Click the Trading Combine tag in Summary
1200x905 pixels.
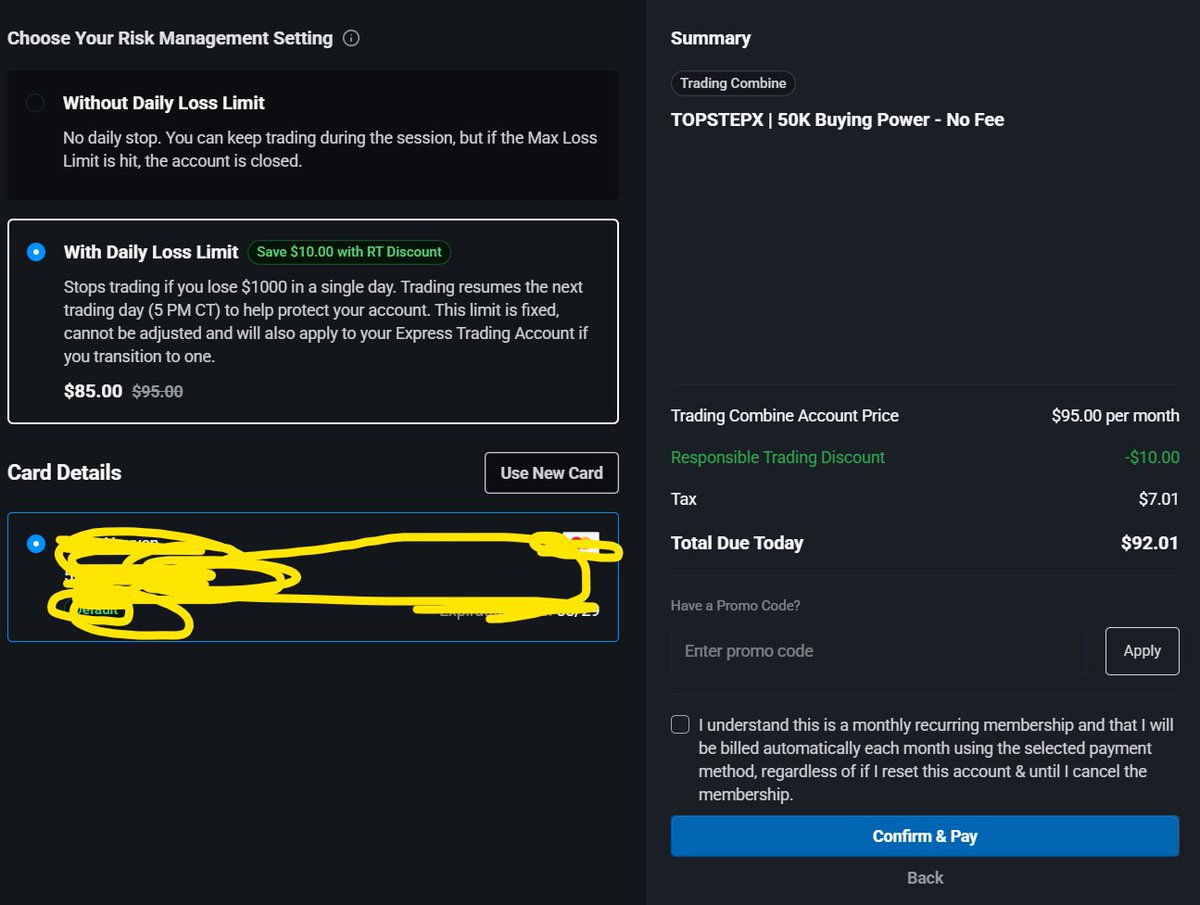733,83
